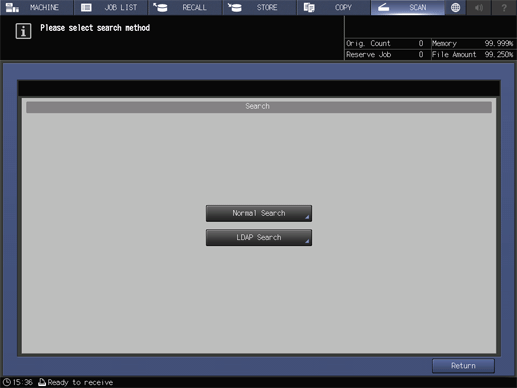Choose Normal Search
Viewport: 517px width, 388px height.
coord(259,213)
